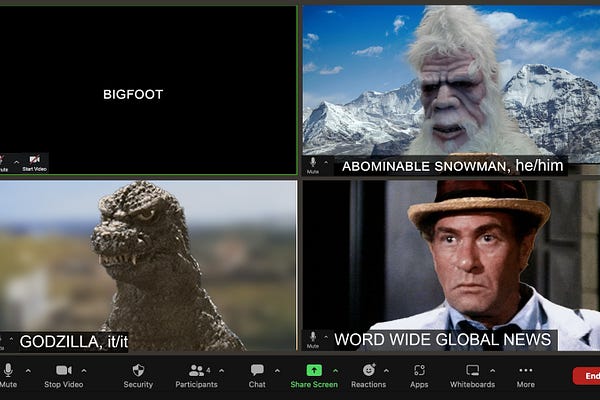The image size is (600, 400).
Task: Start Share Screen with green arrow icon
Action: click(314, 376)
